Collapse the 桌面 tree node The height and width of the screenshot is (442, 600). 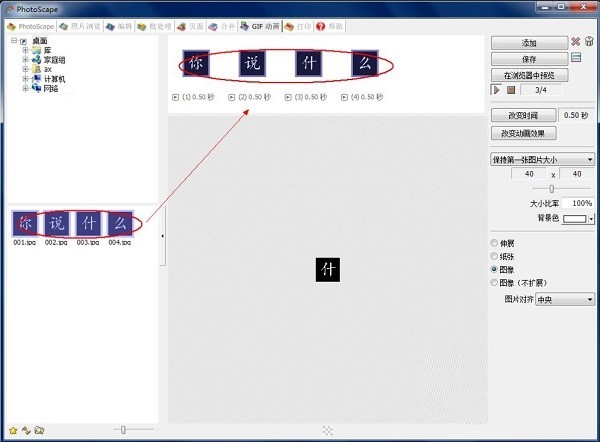[14, 40]
